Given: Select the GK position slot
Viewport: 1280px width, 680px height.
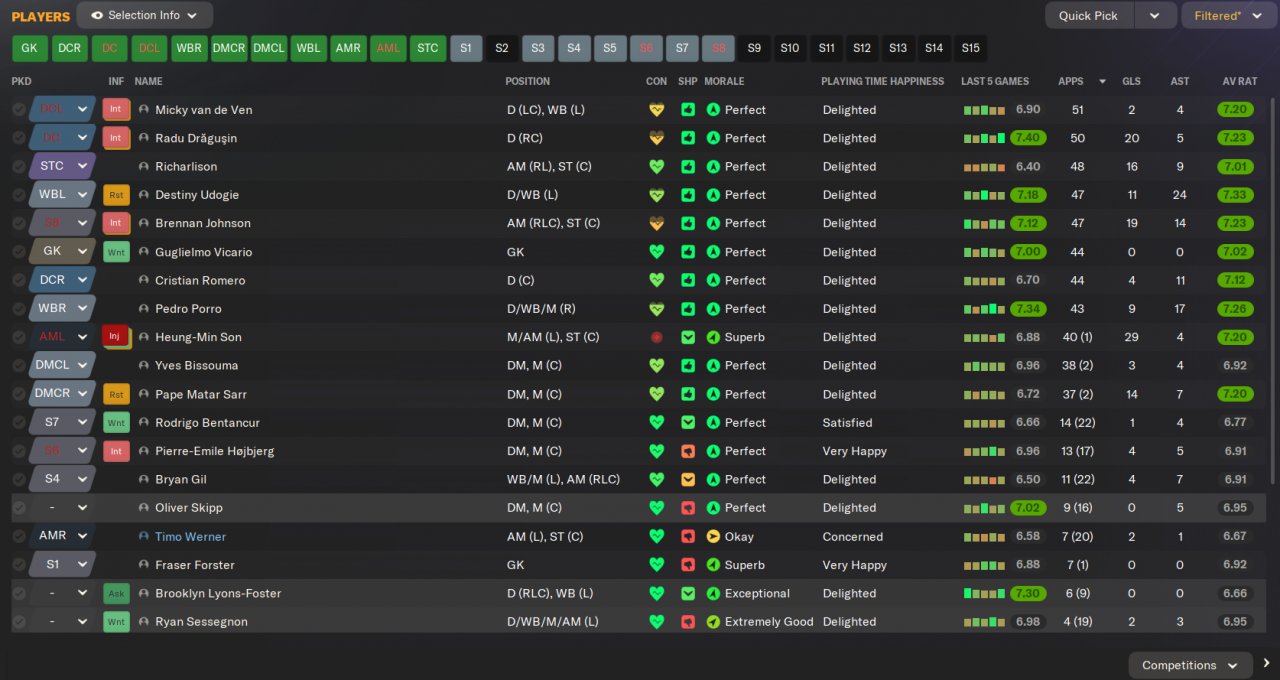Looking at the screenshot, I should [x=29, y=48].
